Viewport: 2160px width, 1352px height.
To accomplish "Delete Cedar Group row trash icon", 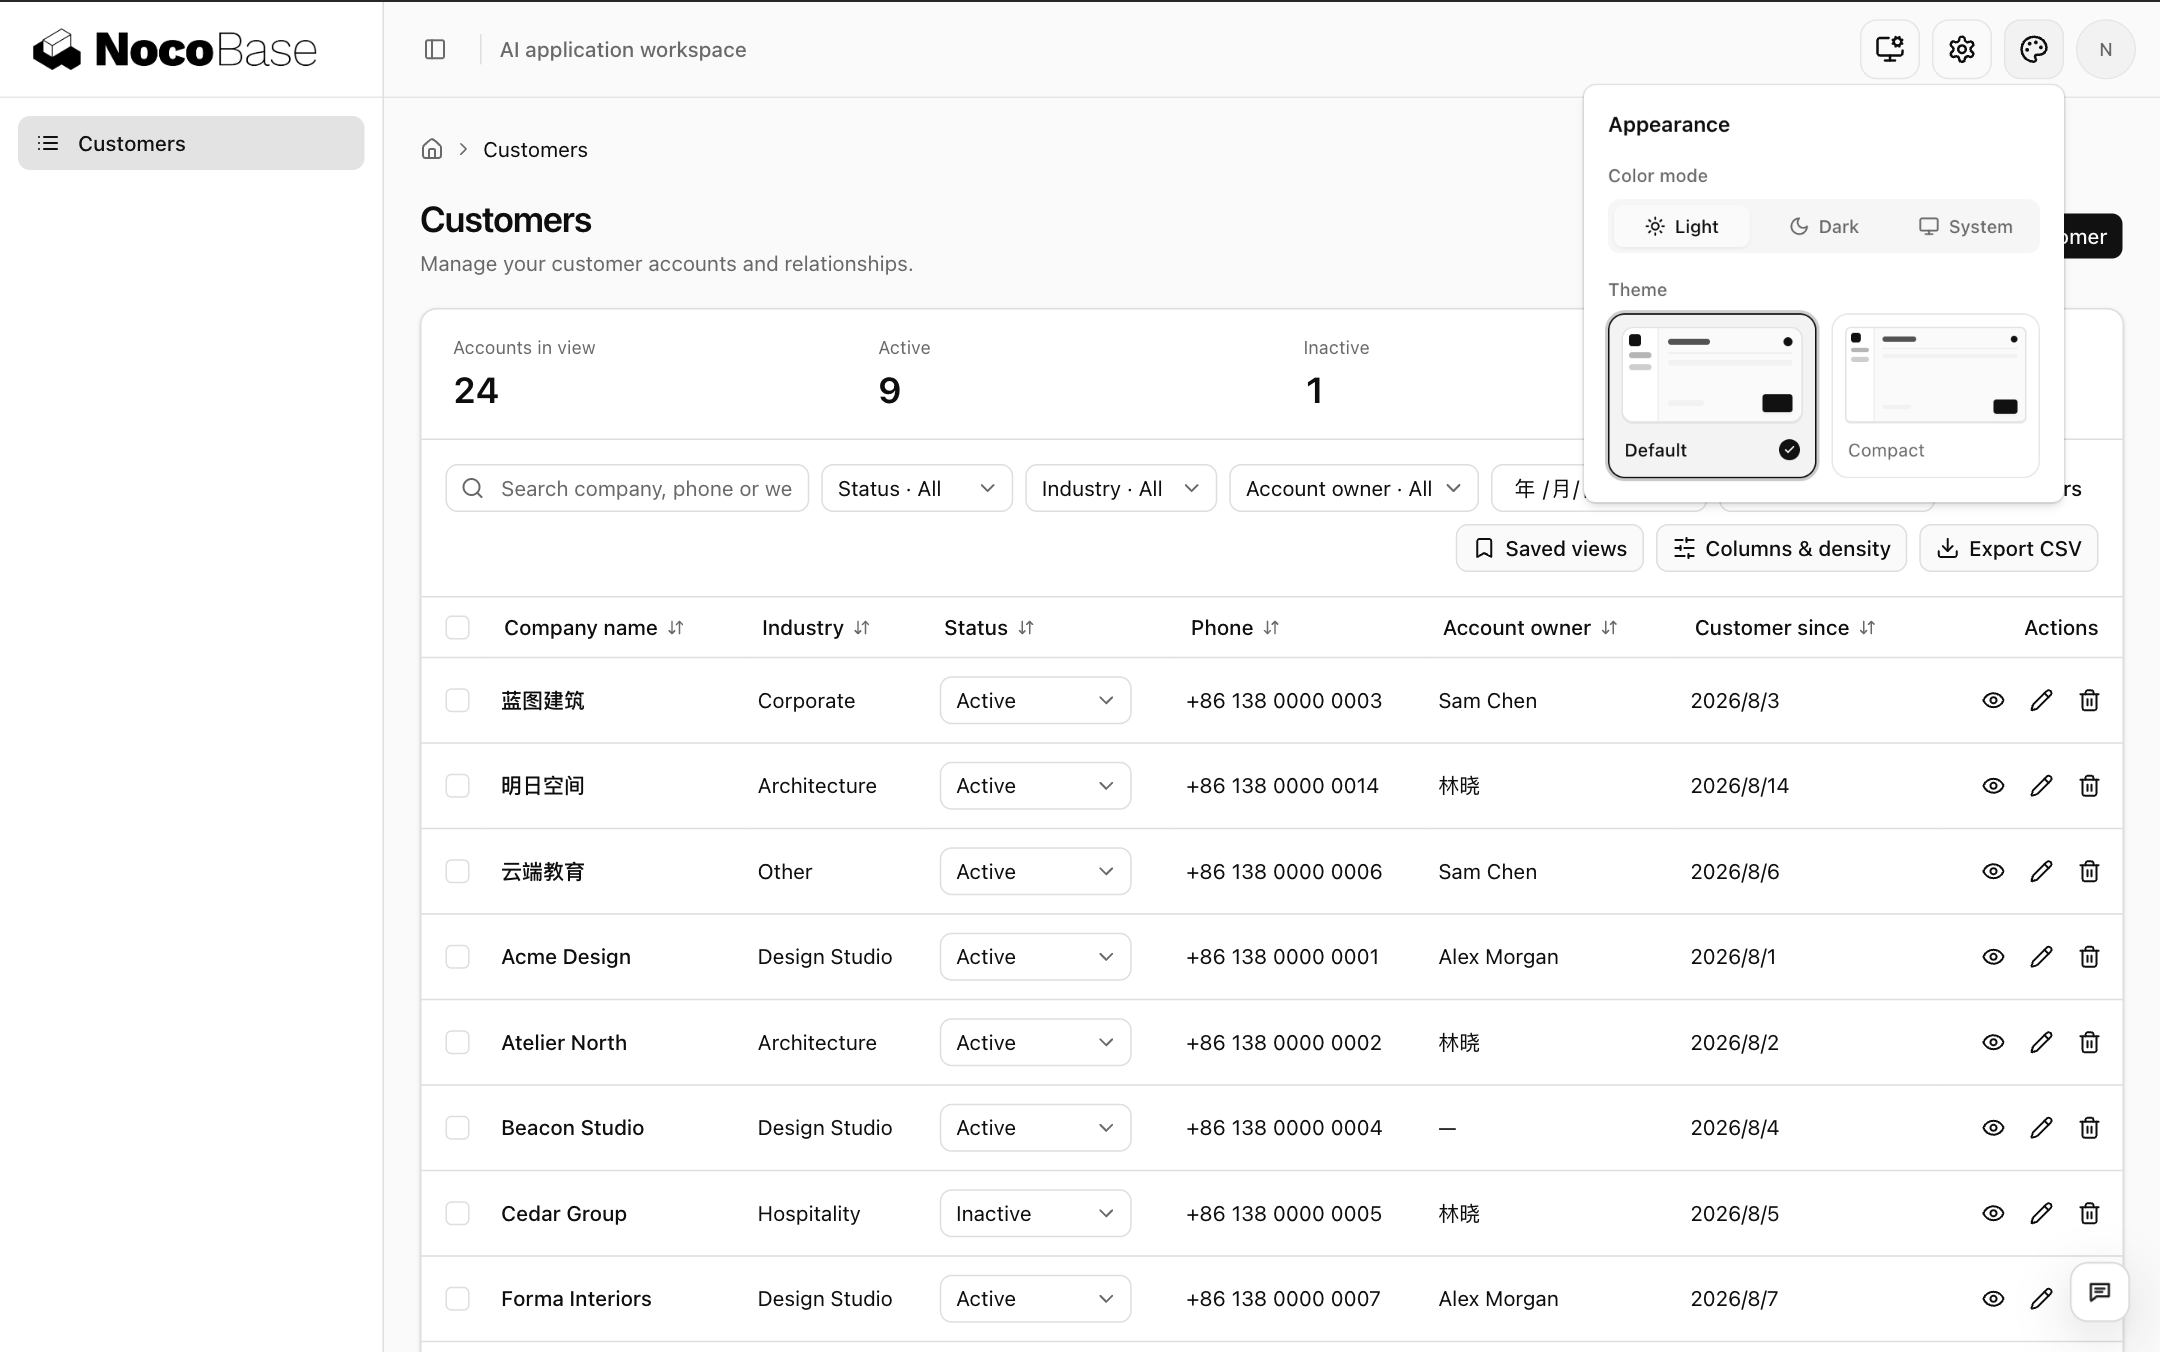I will point(2089,1213).
